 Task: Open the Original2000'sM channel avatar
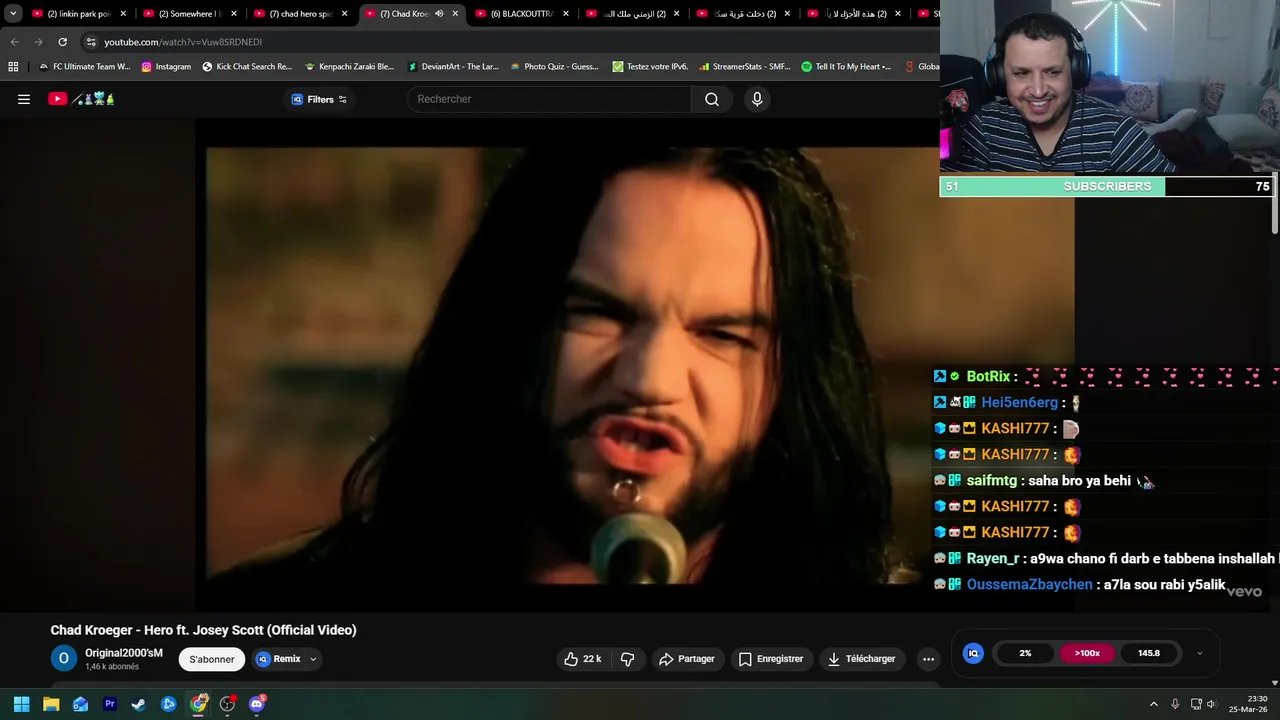click(63, 658)
